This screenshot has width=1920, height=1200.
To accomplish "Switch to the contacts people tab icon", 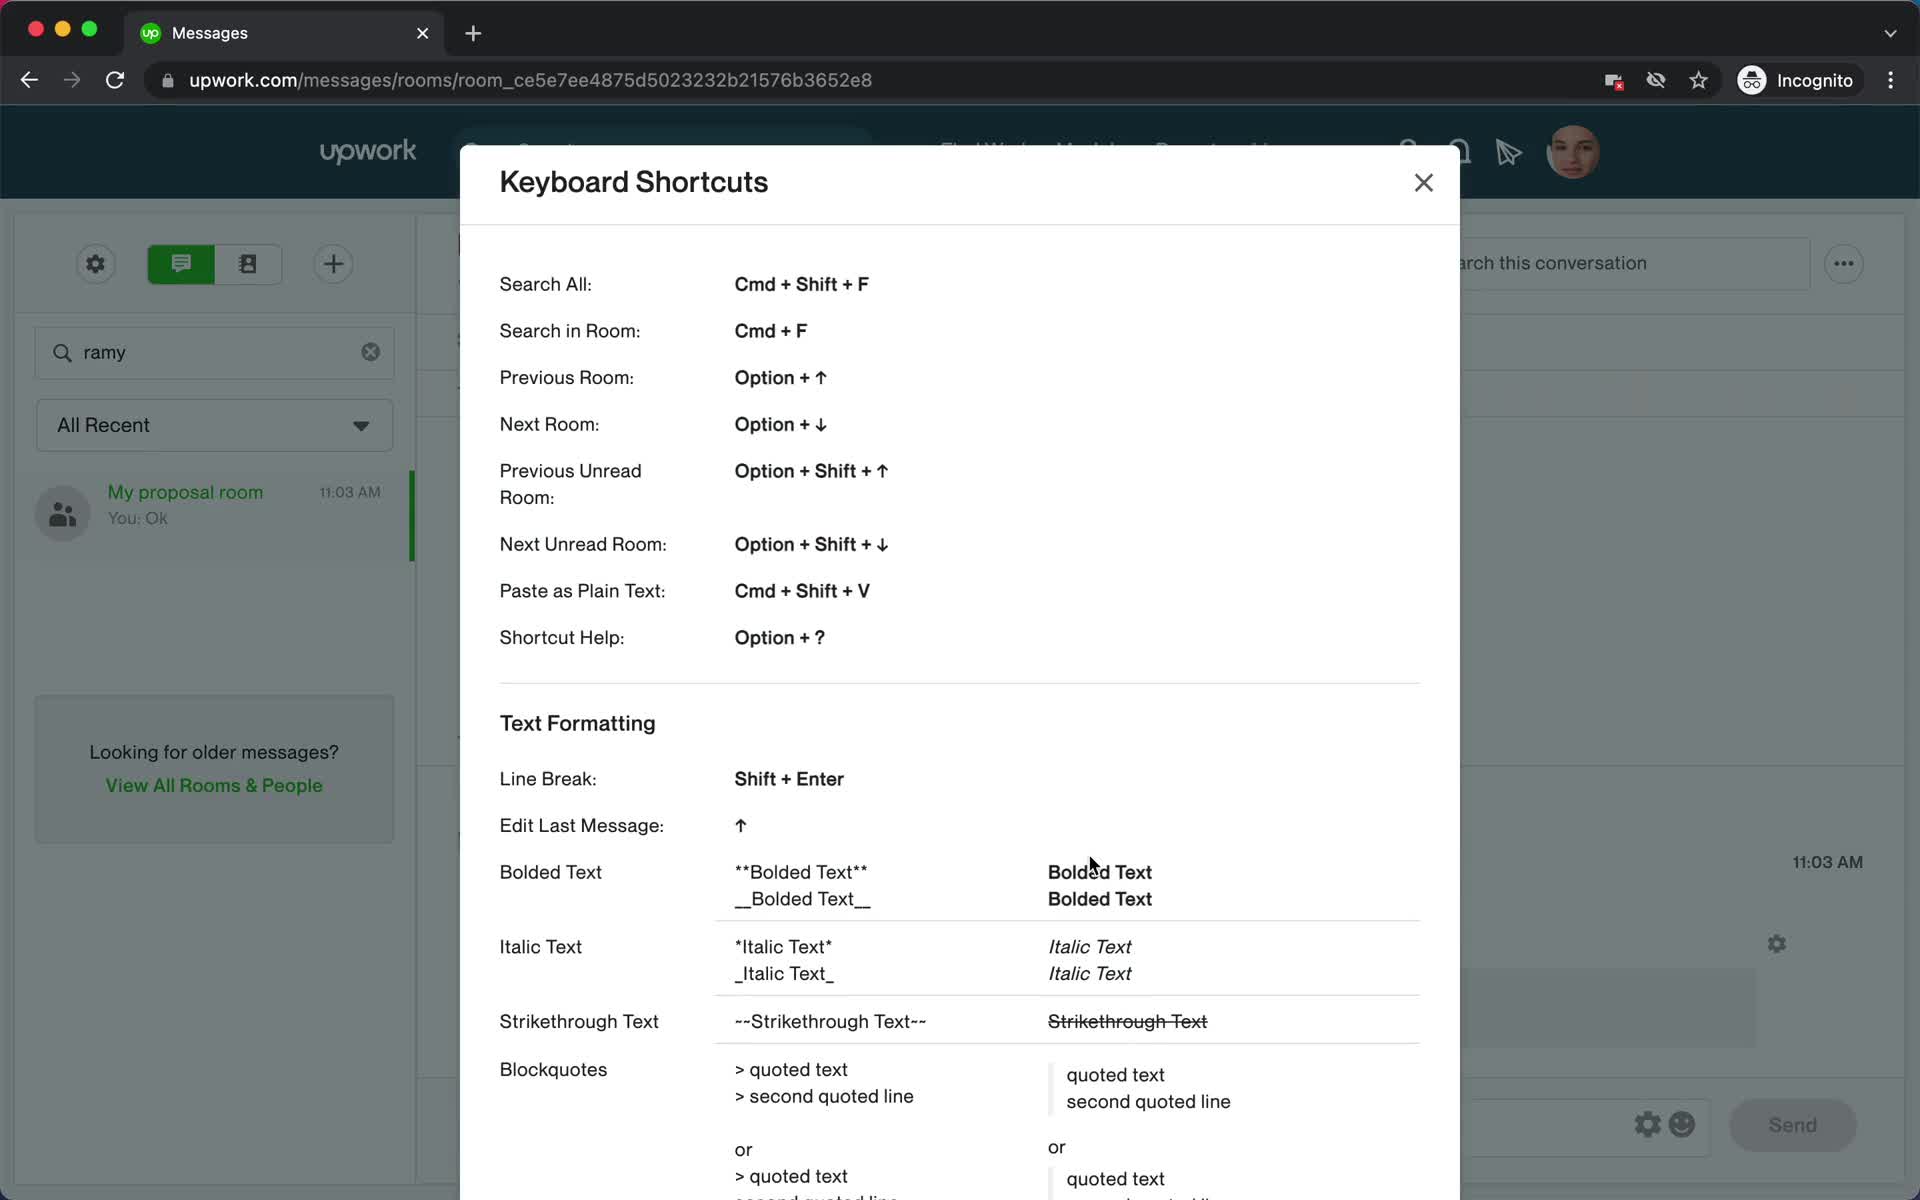I will (x=248, y=264).
